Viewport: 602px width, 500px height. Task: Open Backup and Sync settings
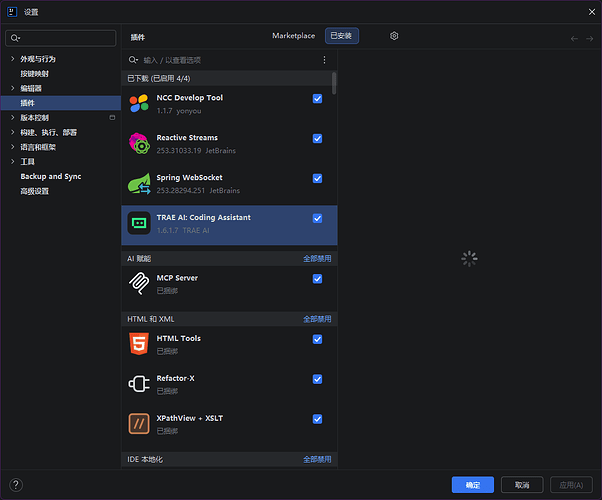click(51, 176)
